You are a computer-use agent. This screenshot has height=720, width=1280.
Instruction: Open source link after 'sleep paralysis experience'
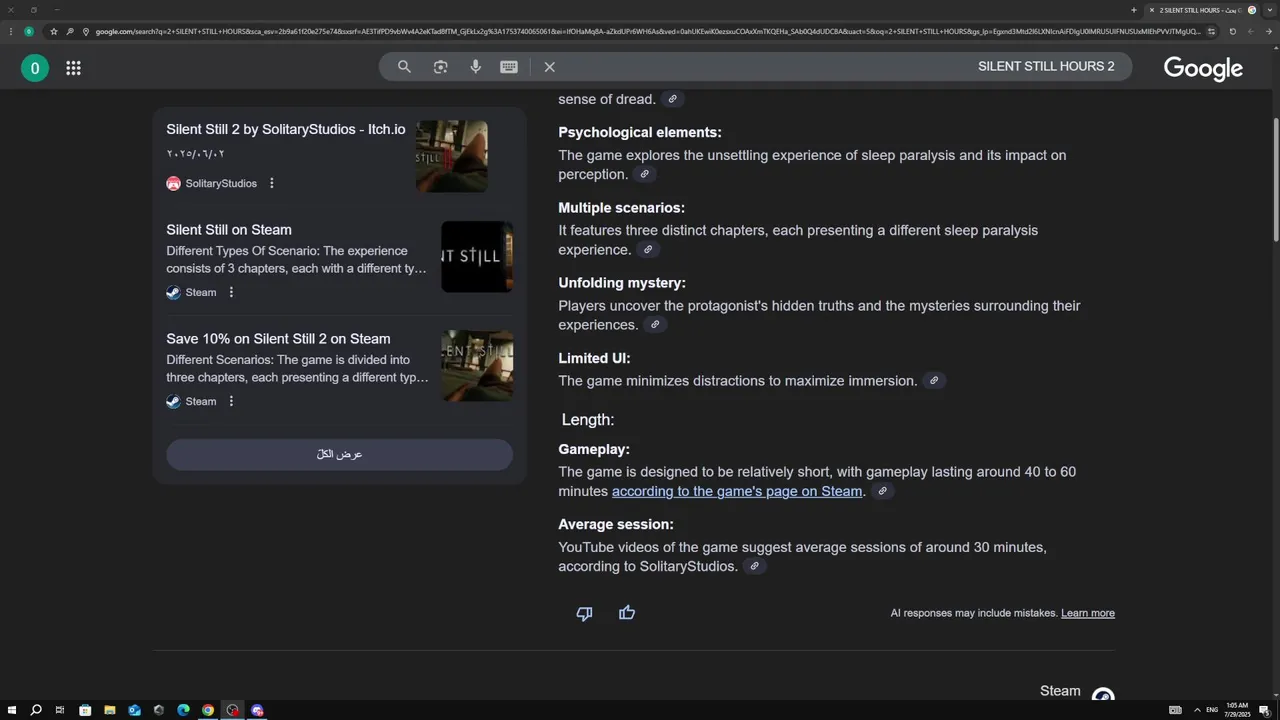(x=648, y=250)
